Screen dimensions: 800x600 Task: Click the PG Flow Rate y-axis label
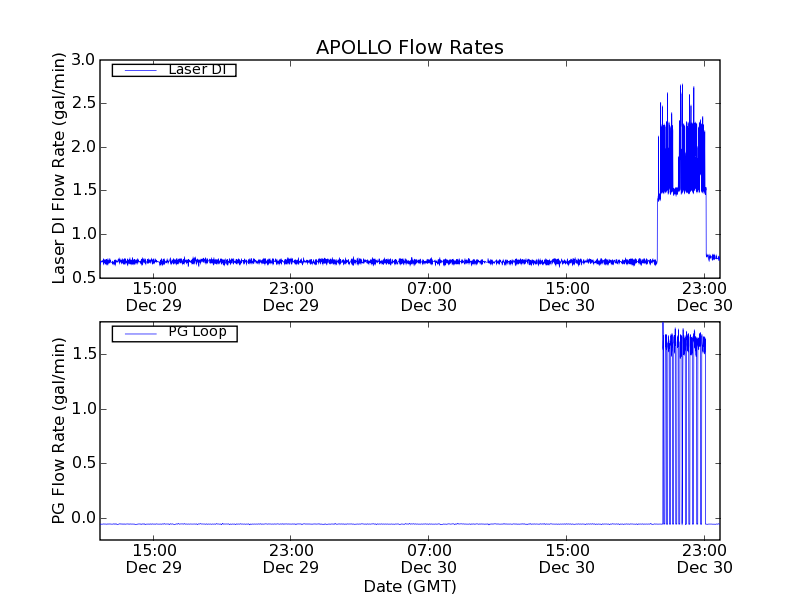tap(59, 431)
